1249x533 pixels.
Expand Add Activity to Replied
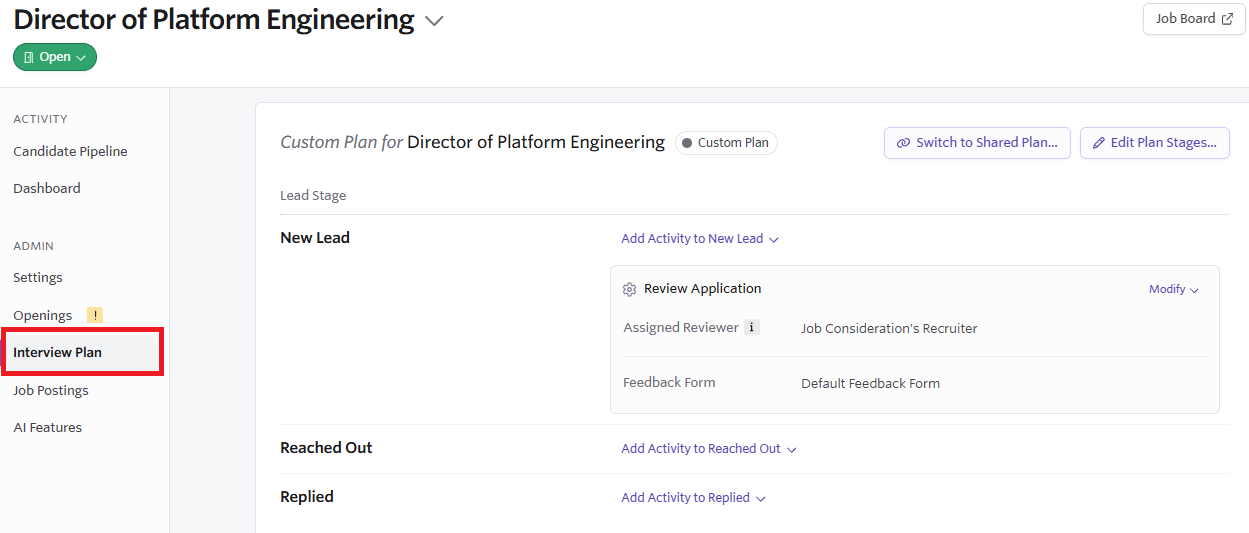pyautogui.click(x=693, y=498)
